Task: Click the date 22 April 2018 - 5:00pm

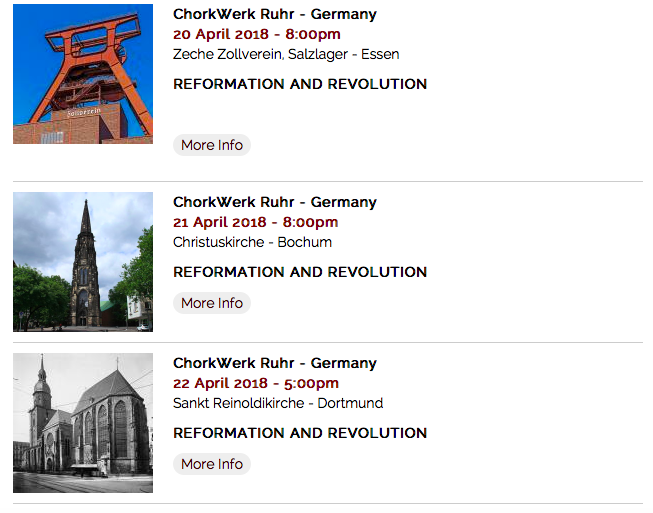Action: (256, 383)
